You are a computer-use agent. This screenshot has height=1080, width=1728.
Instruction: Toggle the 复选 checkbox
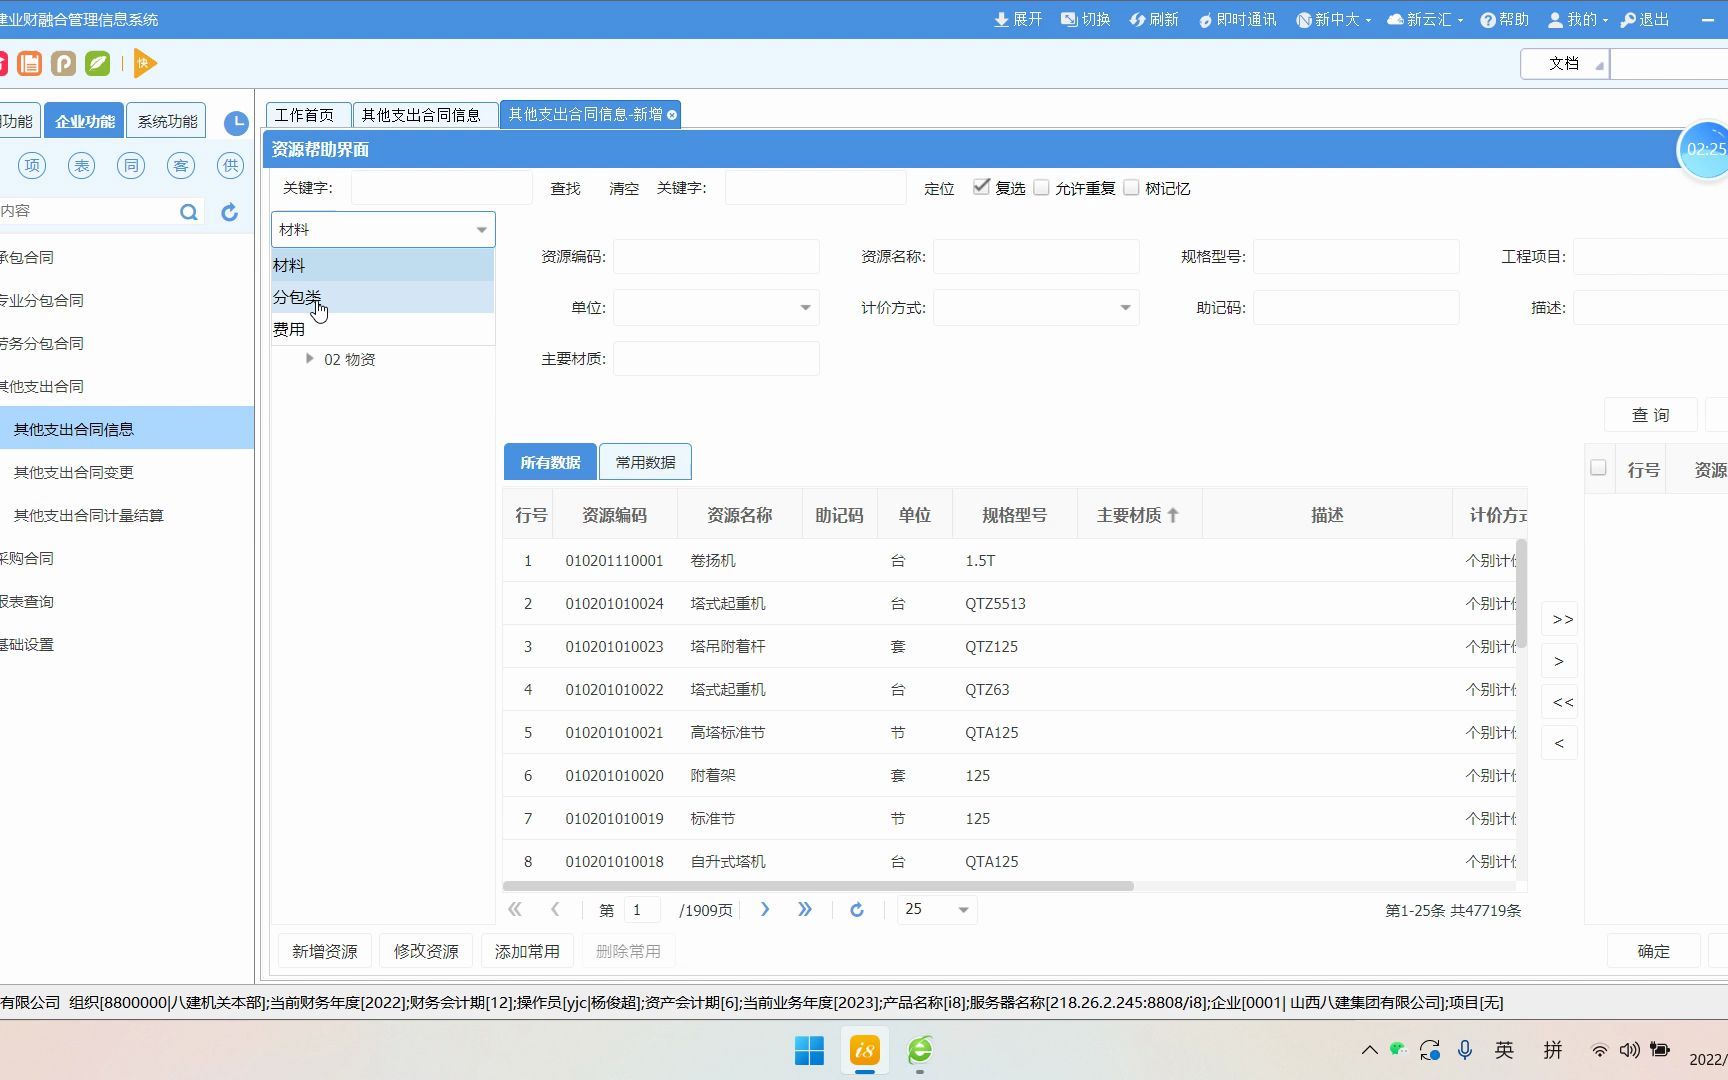click(981, 187)
